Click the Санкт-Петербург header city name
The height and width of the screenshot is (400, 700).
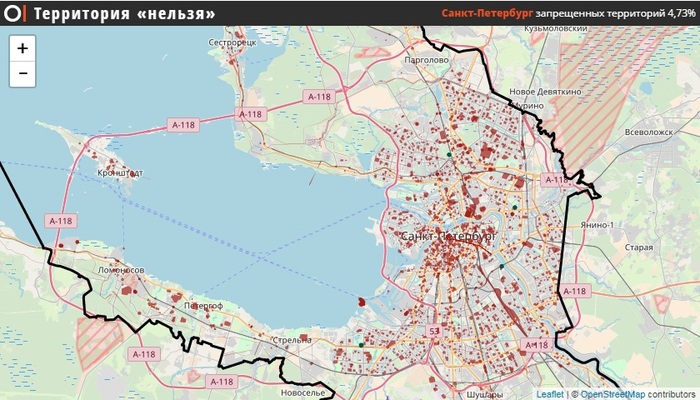point(487,13)
